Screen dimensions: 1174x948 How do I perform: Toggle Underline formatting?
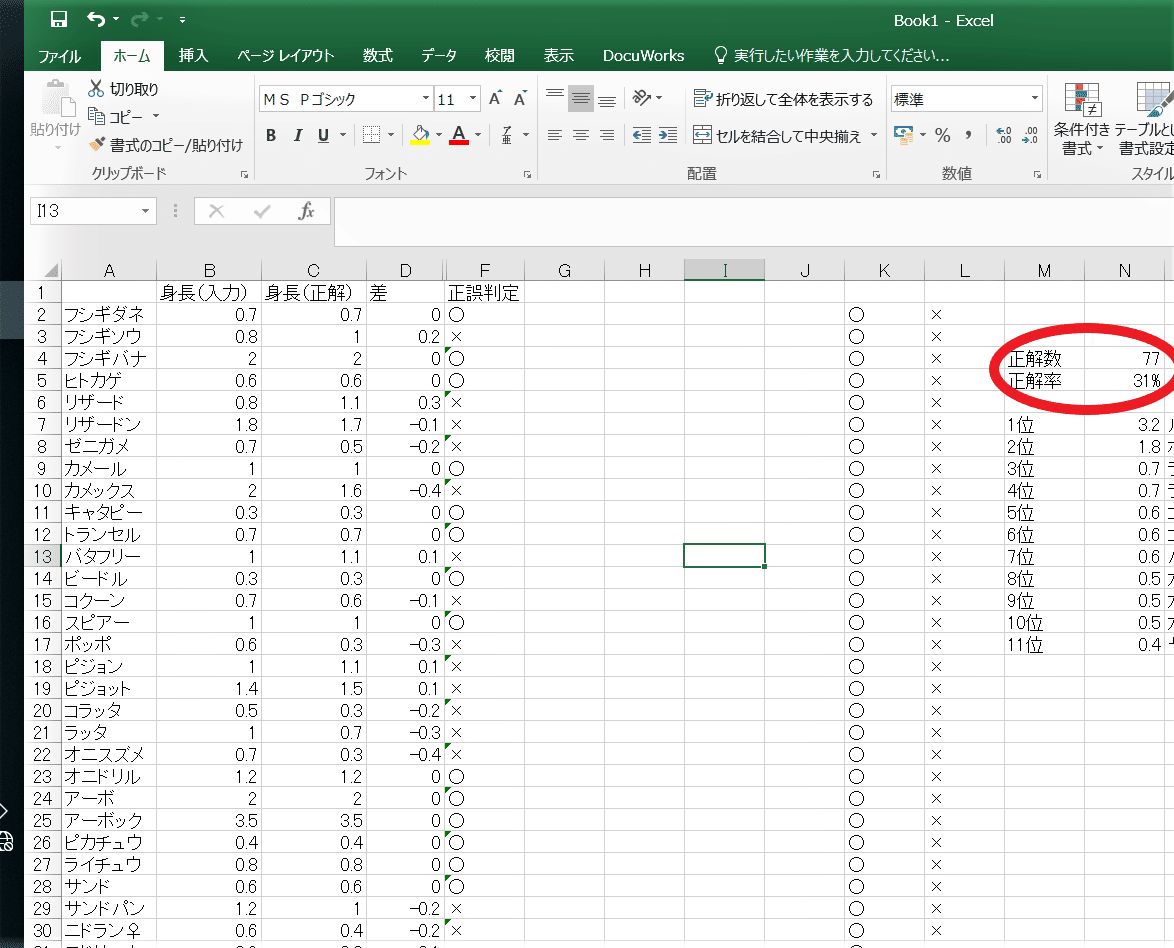coord(323,135)
